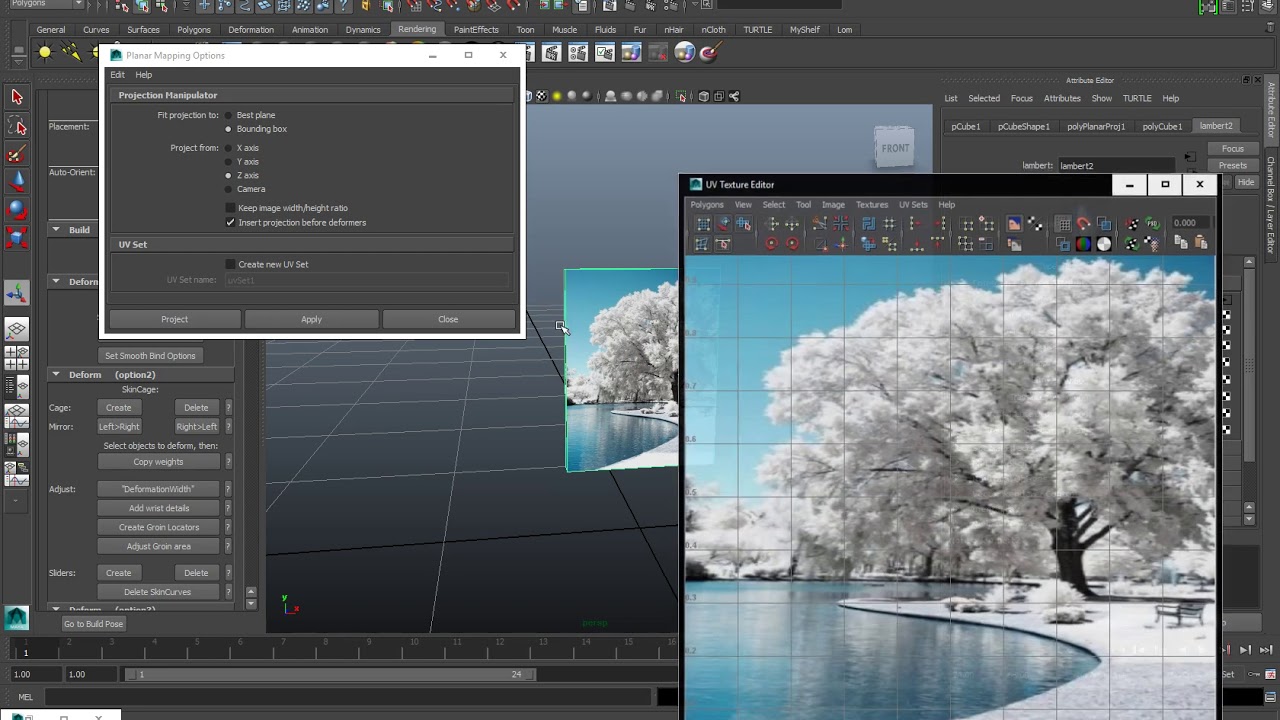Activate the Scale tool cube icon
Screen dimensions: 1280x720
(x=17, y=238)
